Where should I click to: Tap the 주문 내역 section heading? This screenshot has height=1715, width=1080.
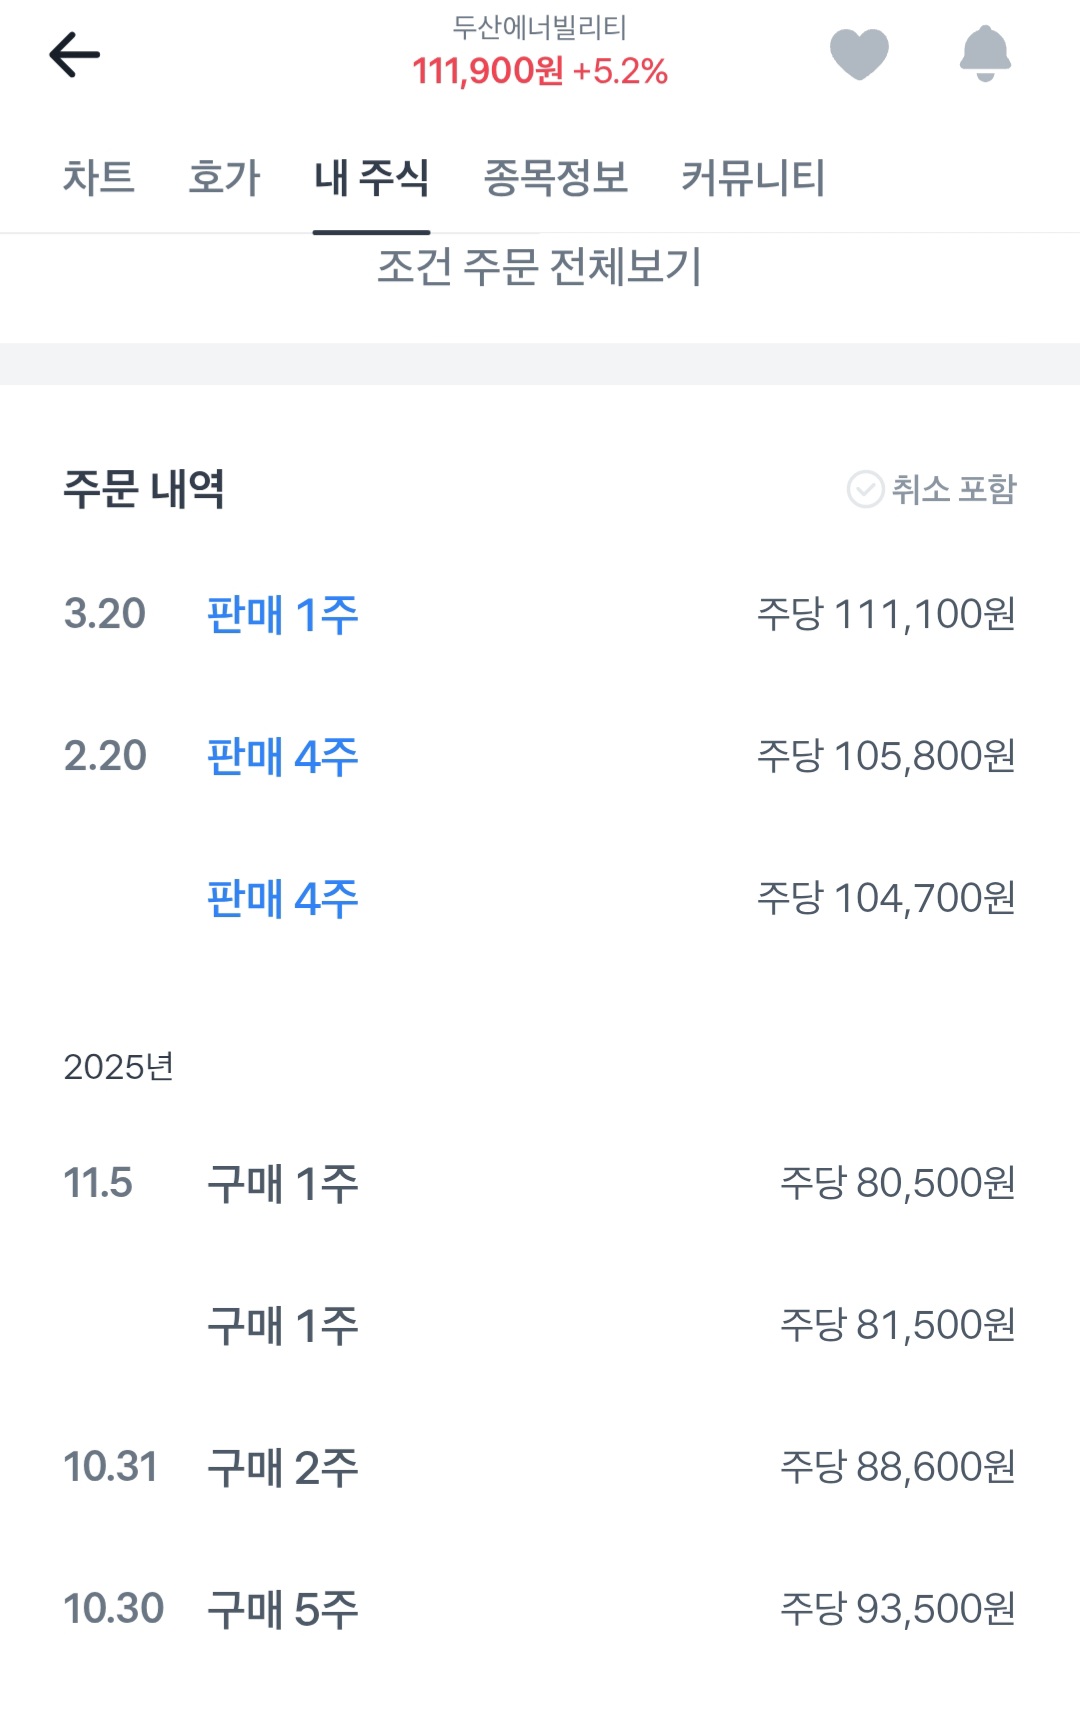coord(144,490)
